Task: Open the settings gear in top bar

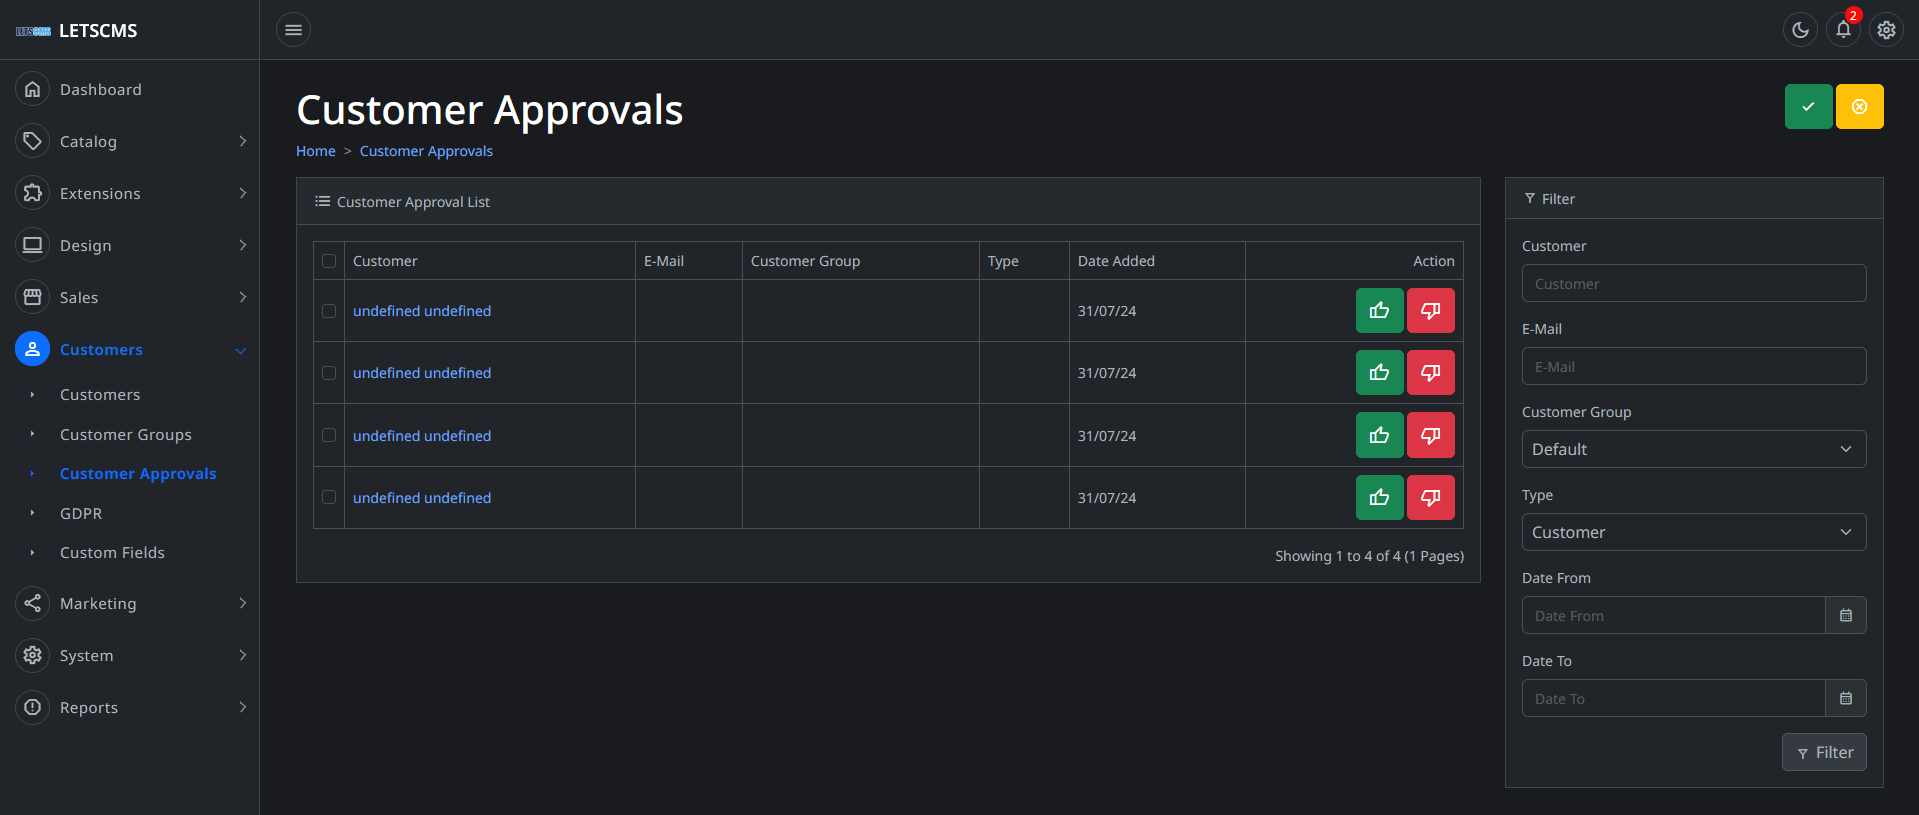Action: point(1886,30)
